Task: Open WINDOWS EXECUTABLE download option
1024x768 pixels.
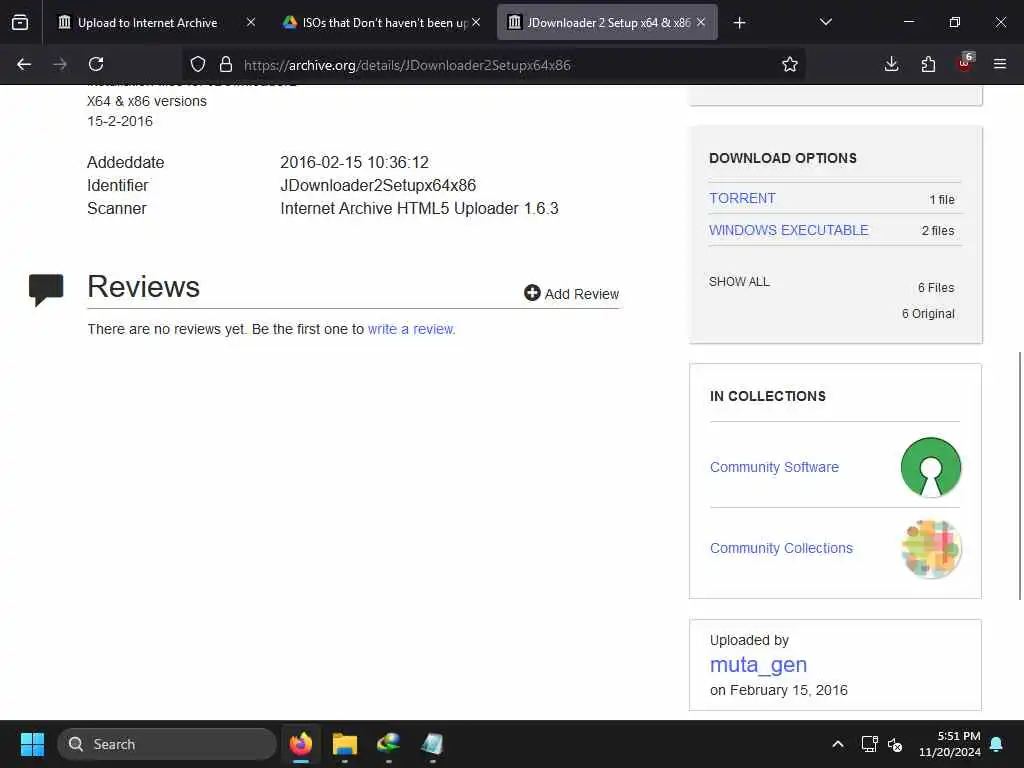Action: [789, 230]
